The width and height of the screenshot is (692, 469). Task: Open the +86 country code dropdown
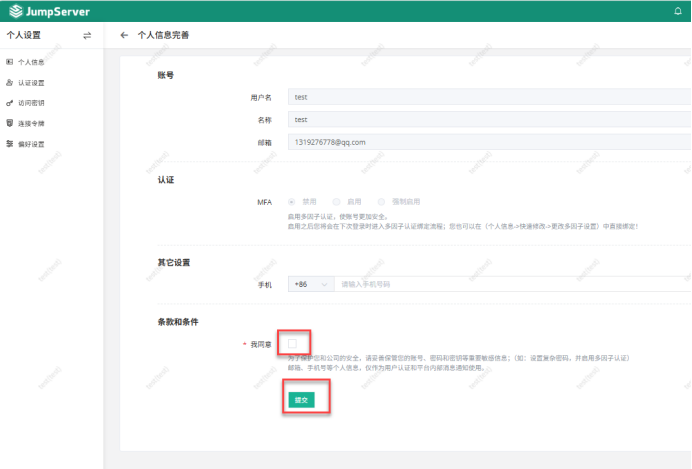click(310, 284)
